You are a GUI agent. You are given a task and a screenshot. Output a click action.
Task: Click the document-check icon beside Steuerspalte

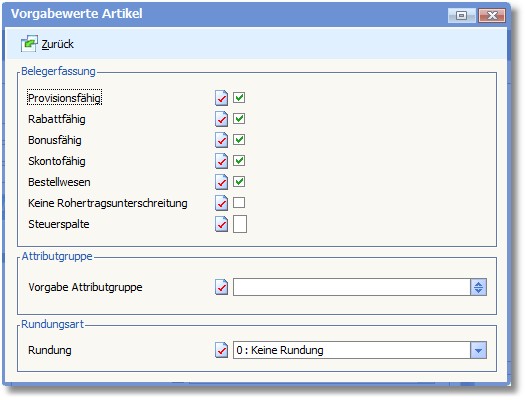[x=221, y=224]
